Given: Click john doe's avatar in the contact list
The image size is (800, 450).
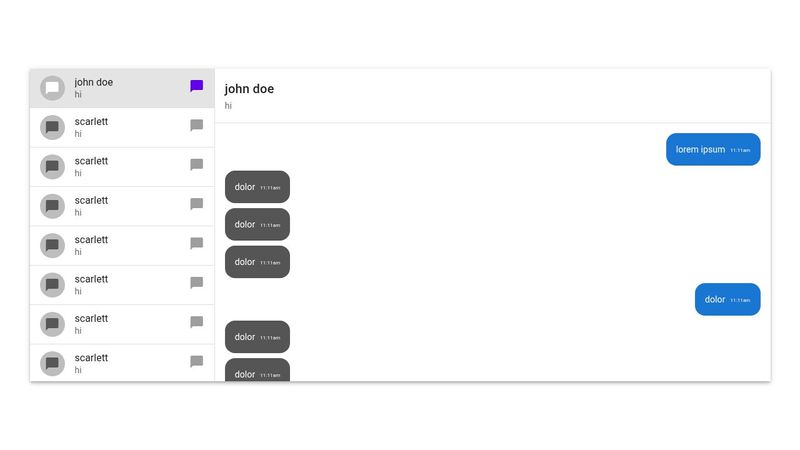Looking at the screenshot, I should tap(53, 88).
